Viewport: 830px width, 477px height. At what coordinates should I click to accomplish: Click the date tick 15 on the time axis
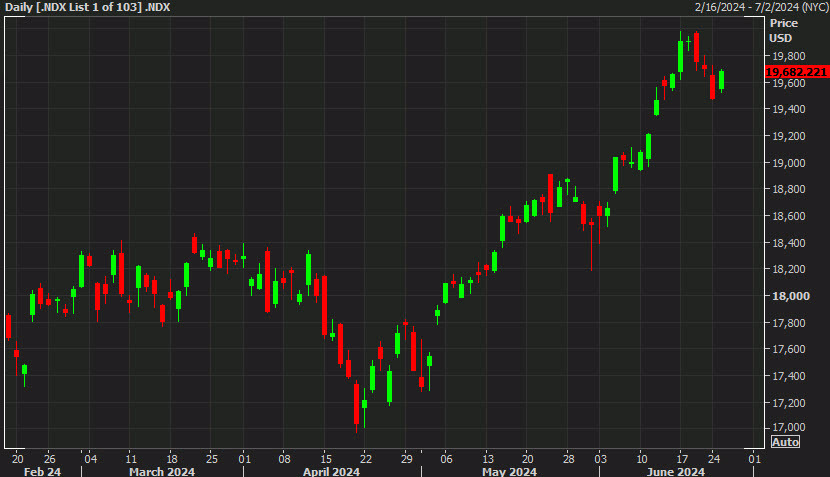pos(326,458)
